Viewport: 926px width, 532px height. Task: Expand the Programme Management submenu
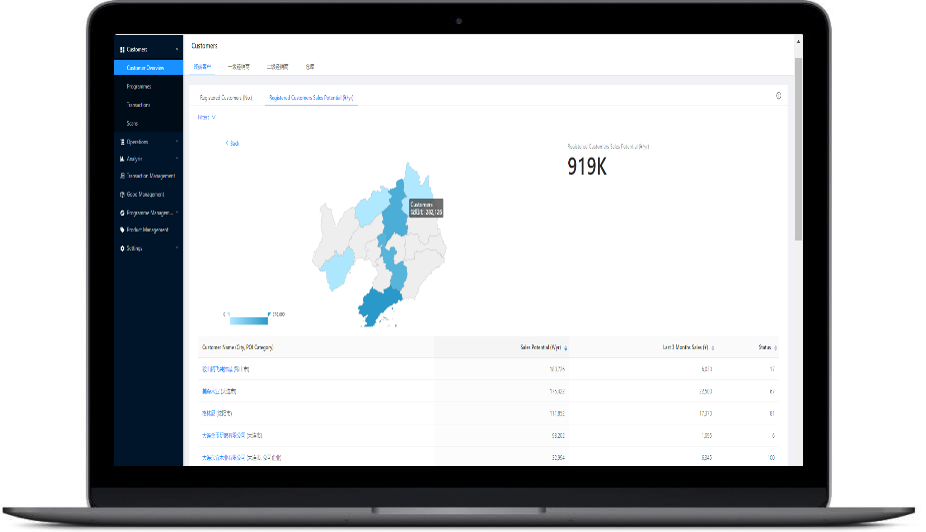(177, 212)
